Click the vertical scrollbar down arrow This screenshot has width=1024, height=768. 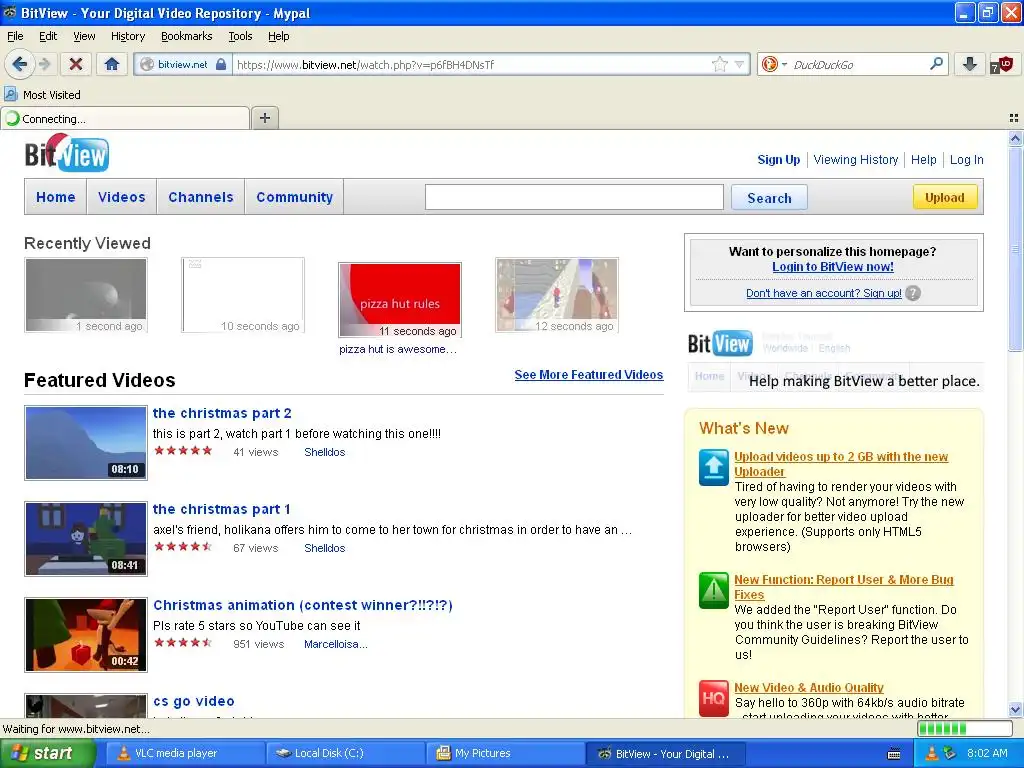[x=1015, y=709]
